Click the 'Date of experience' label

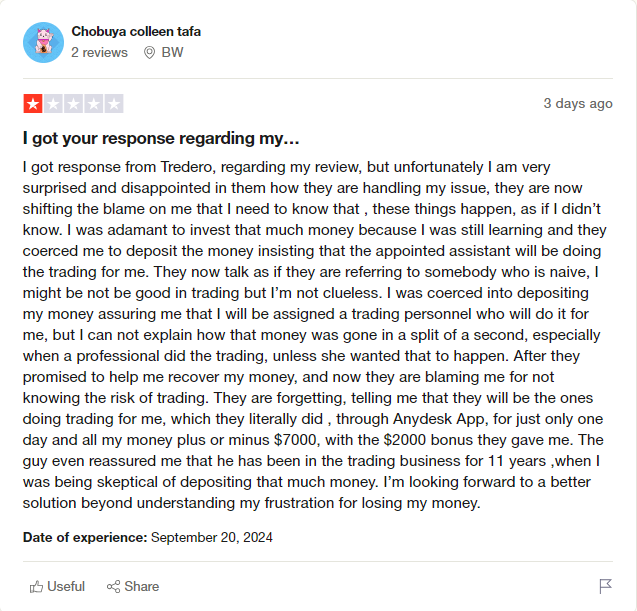(x=85, y=537)
